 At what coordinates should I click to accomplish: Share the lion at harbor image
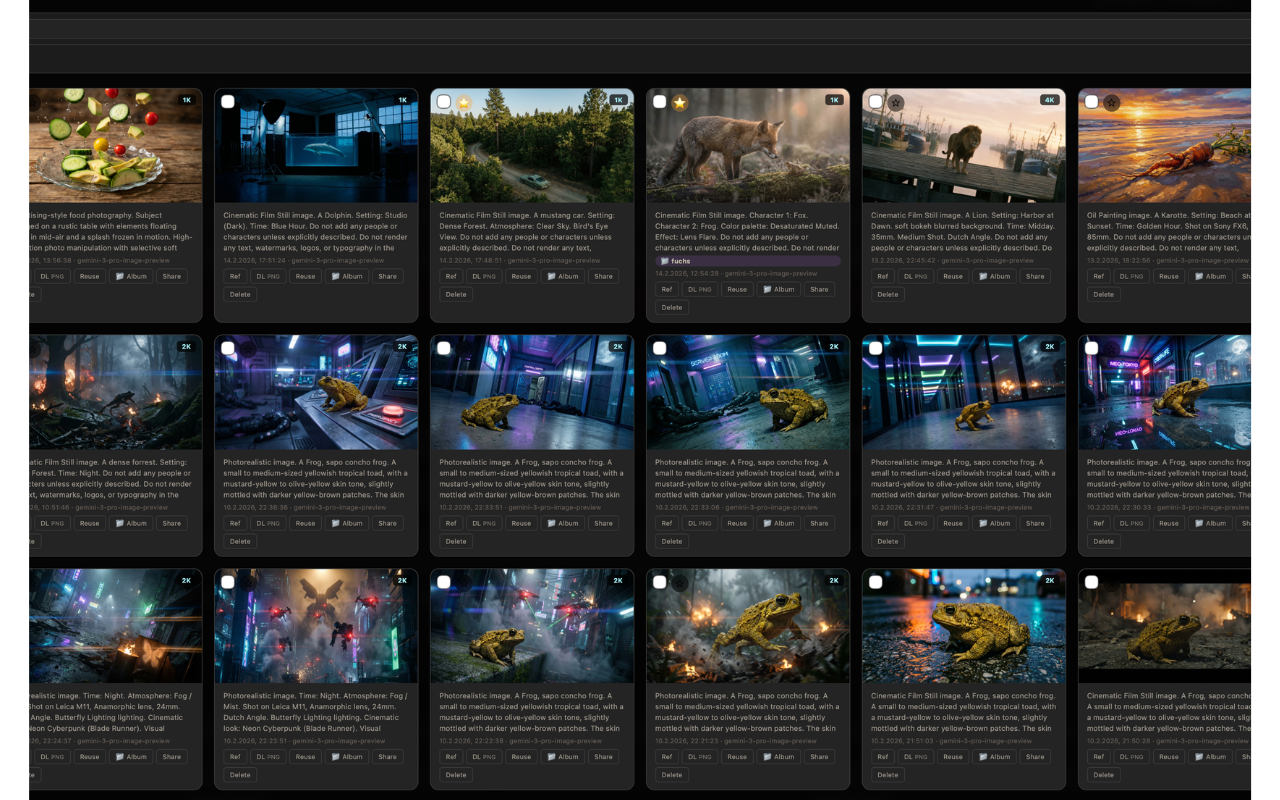point(1035,277)
